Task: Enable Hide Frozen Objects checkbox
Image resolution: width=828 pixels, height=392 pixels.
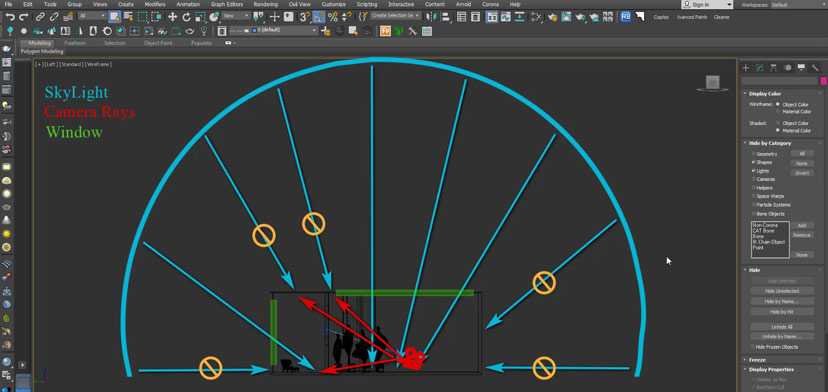Action: click(753, 347)
